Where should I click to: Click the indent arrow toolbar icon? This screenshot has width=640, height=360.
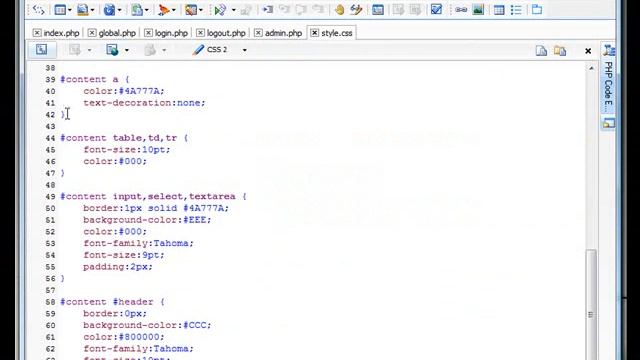(x=268, y=9)
